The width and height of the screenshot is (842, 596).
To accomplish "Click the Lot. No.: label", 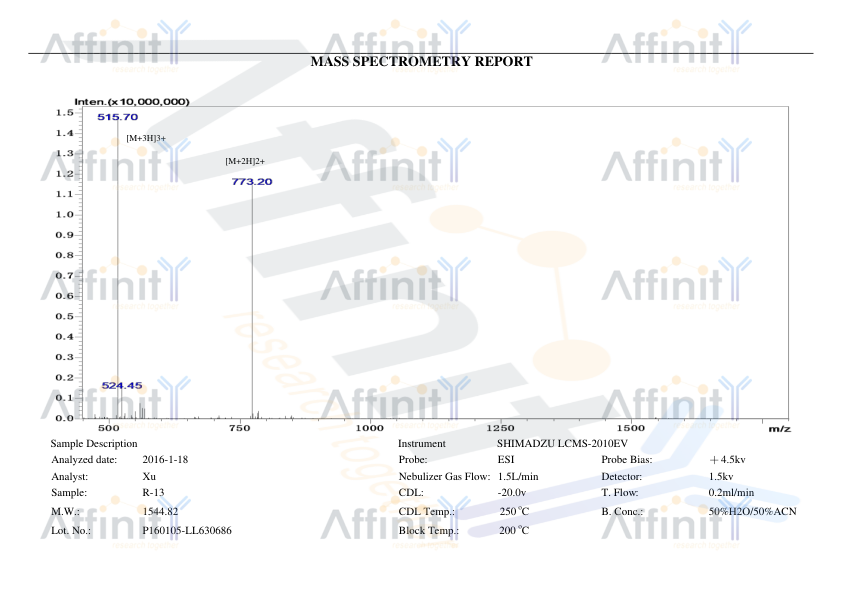I will [71, 531].
